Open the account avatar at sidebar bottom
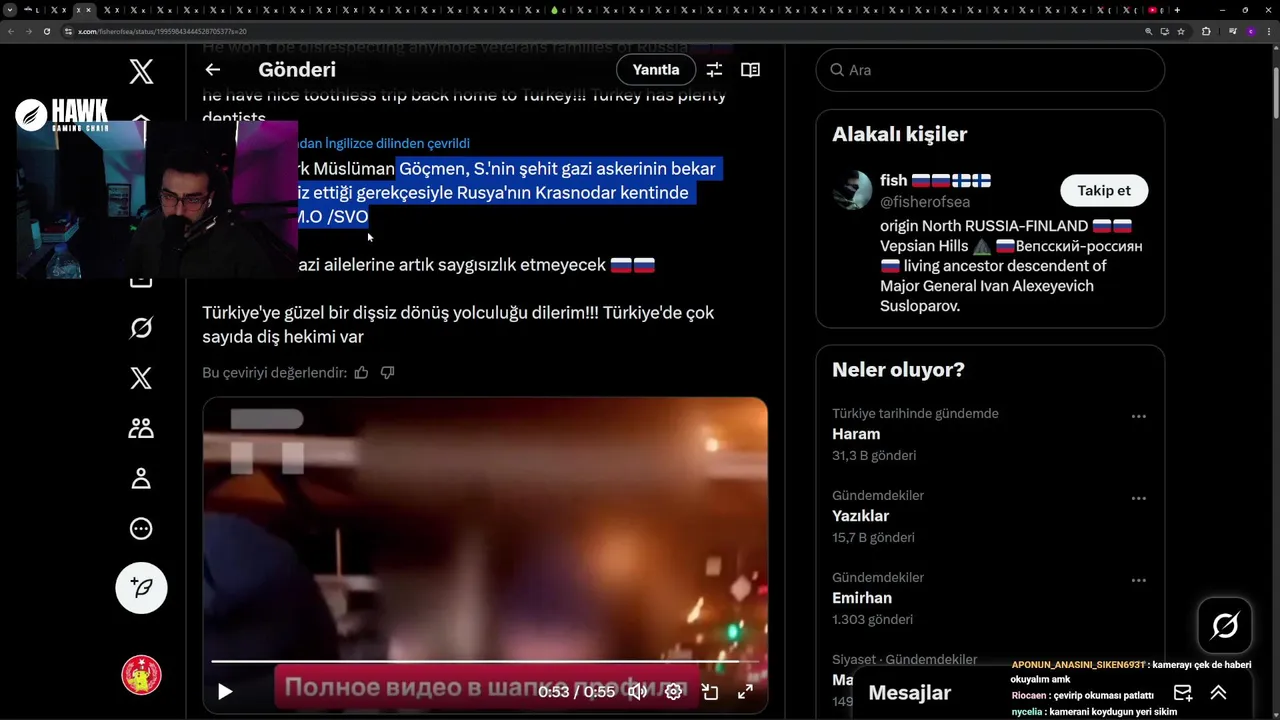 tap(141, 675)
